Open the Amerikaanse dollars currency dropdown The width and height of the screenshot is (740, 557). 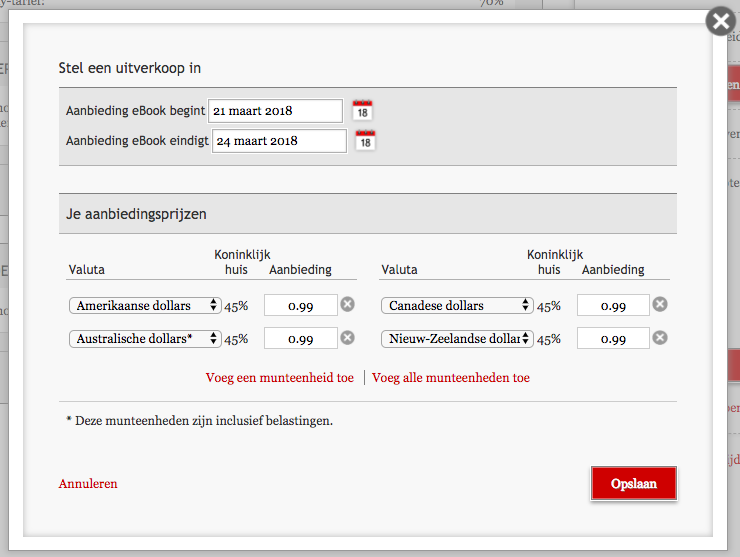click(145, 306)
